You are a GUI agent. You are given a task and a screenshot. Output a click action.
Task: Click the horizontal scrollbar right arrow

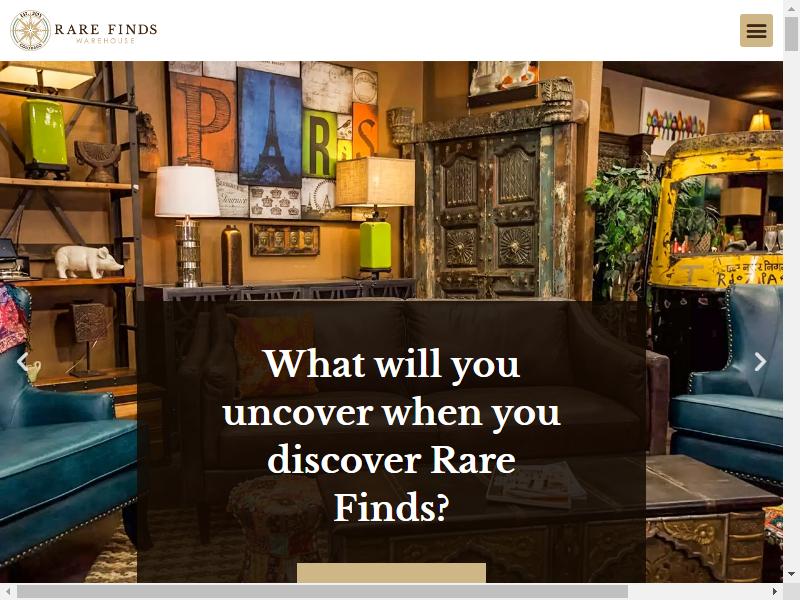pos(775,592)
